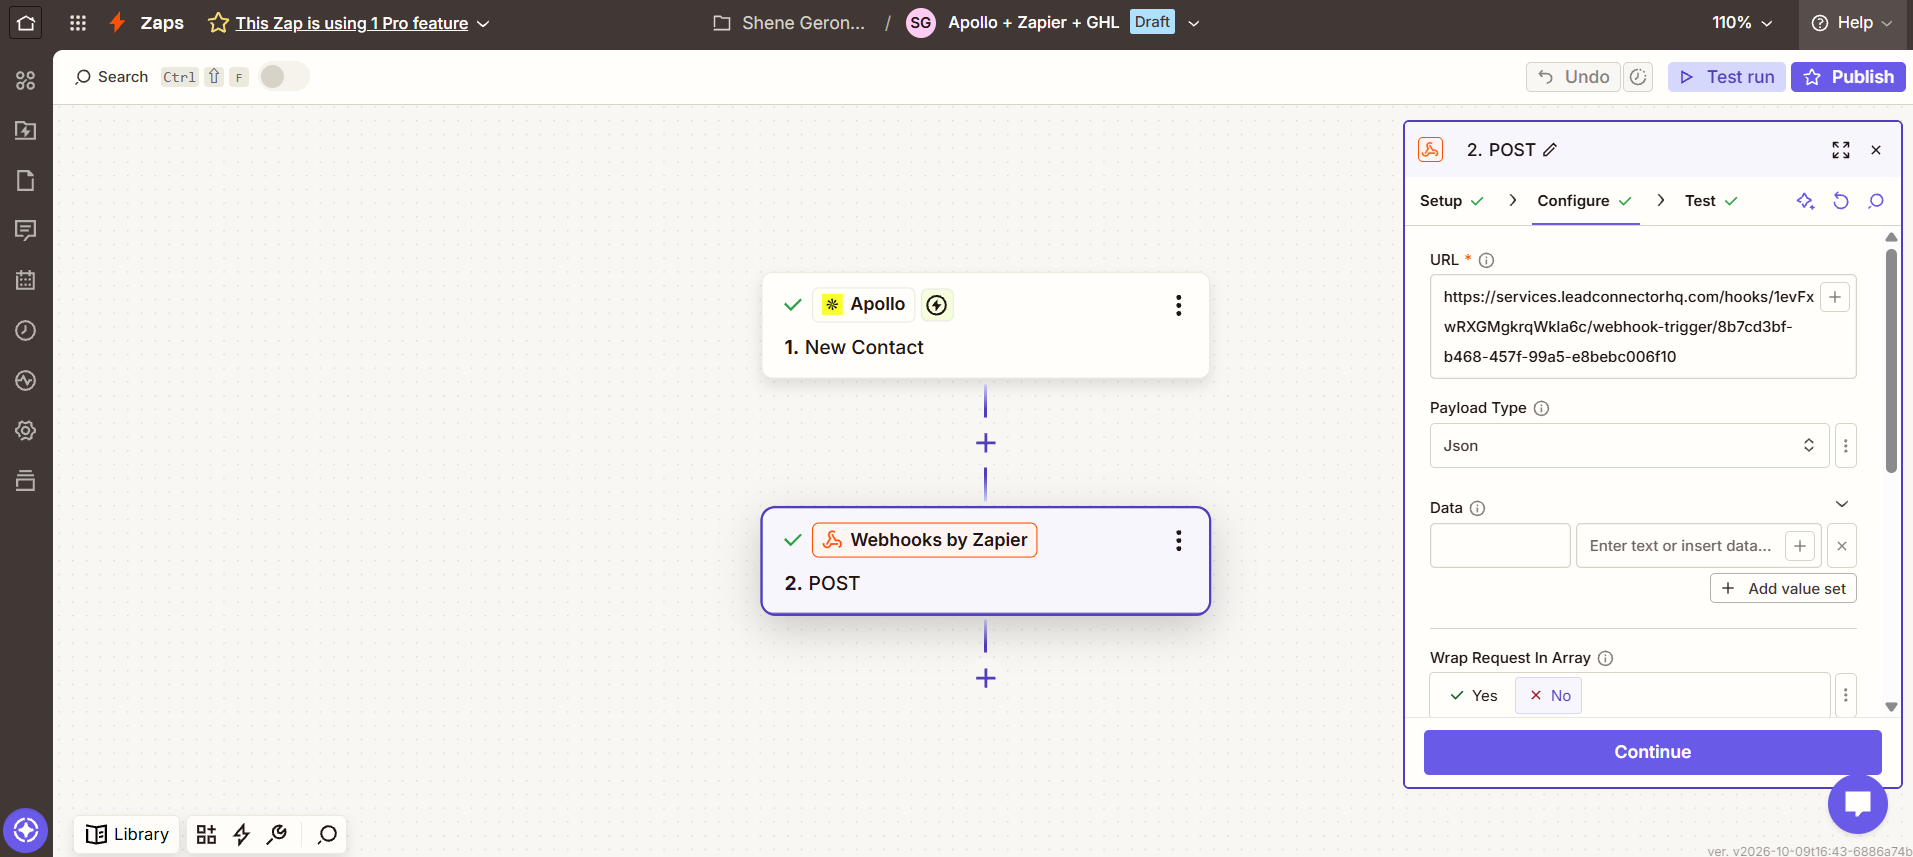Click the Publish button
This screenshot has width=1913, height=857.
click(x=1848, y=77)
